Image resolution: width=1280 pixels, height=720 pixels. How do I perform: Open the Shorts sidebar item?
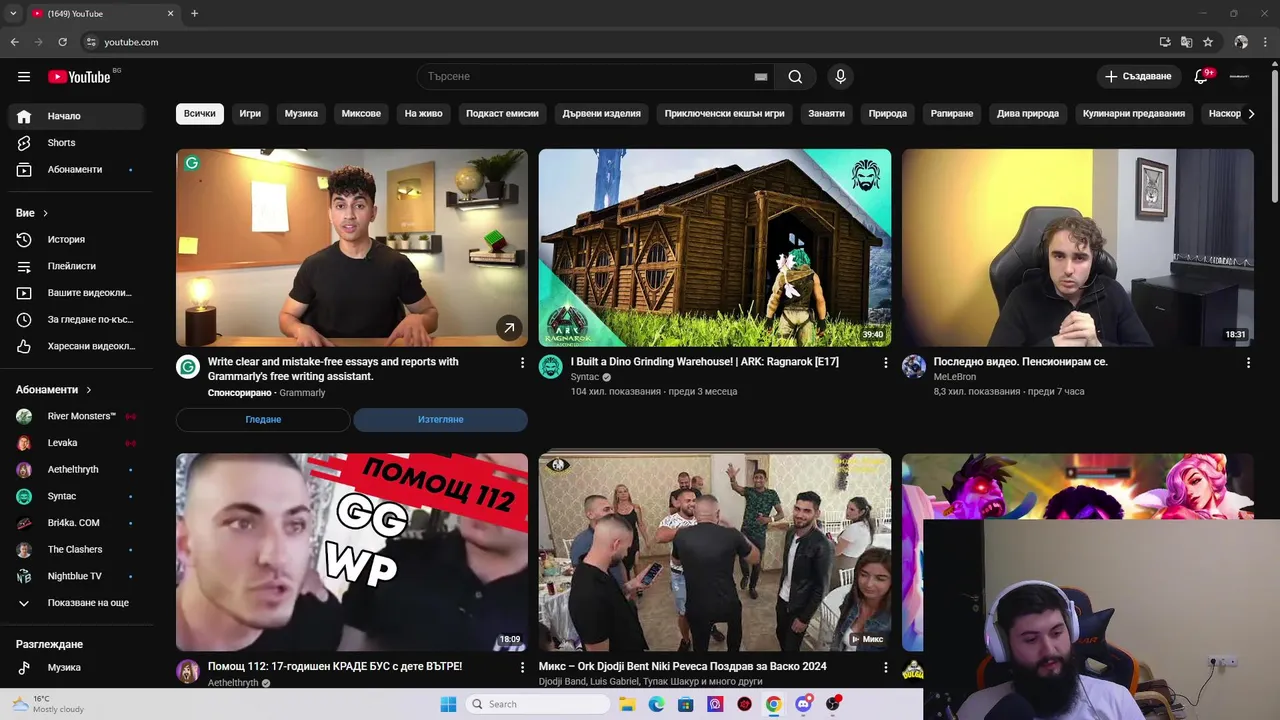[76, 143]
